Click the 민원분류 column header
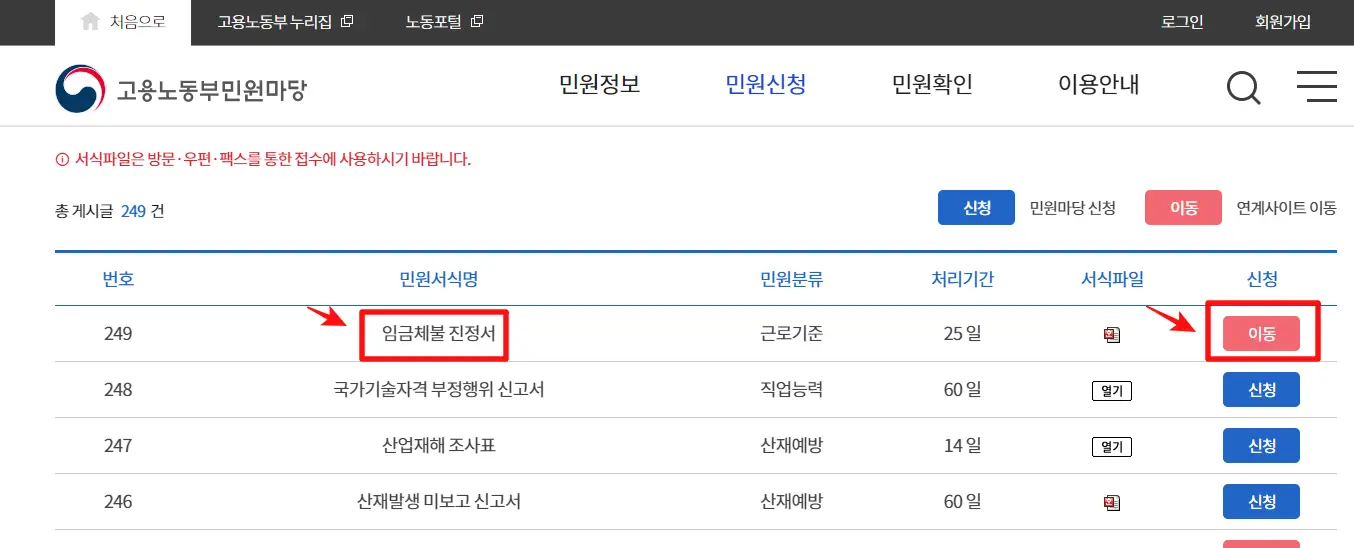 (x=791, y=279)
